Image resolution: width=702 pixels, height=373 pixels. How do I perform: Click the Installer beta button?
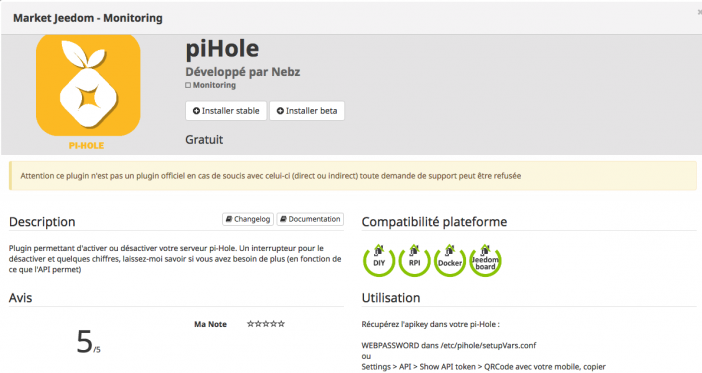tap(307, 111)
